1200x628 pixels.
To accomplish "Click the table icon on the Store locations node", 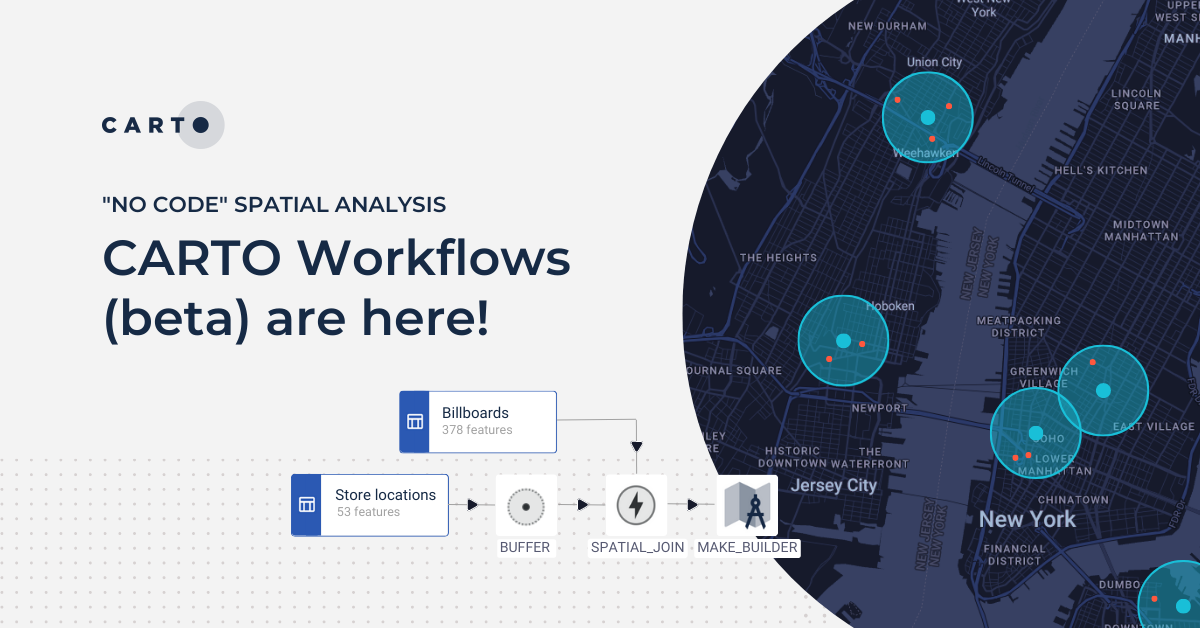I will pyautogui.click(x=309, y=505).
